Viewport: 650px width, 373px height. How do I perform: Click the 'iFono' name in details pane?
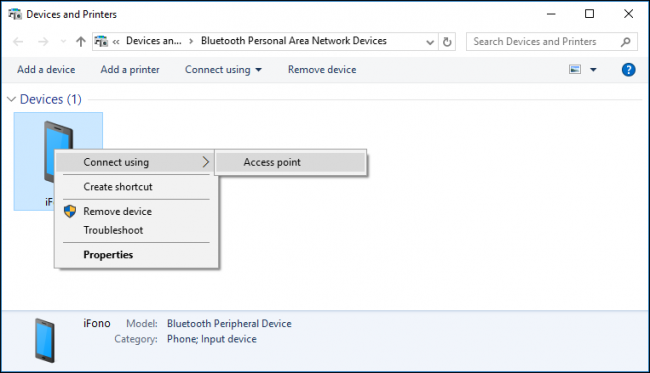click(x=97, y=323)
